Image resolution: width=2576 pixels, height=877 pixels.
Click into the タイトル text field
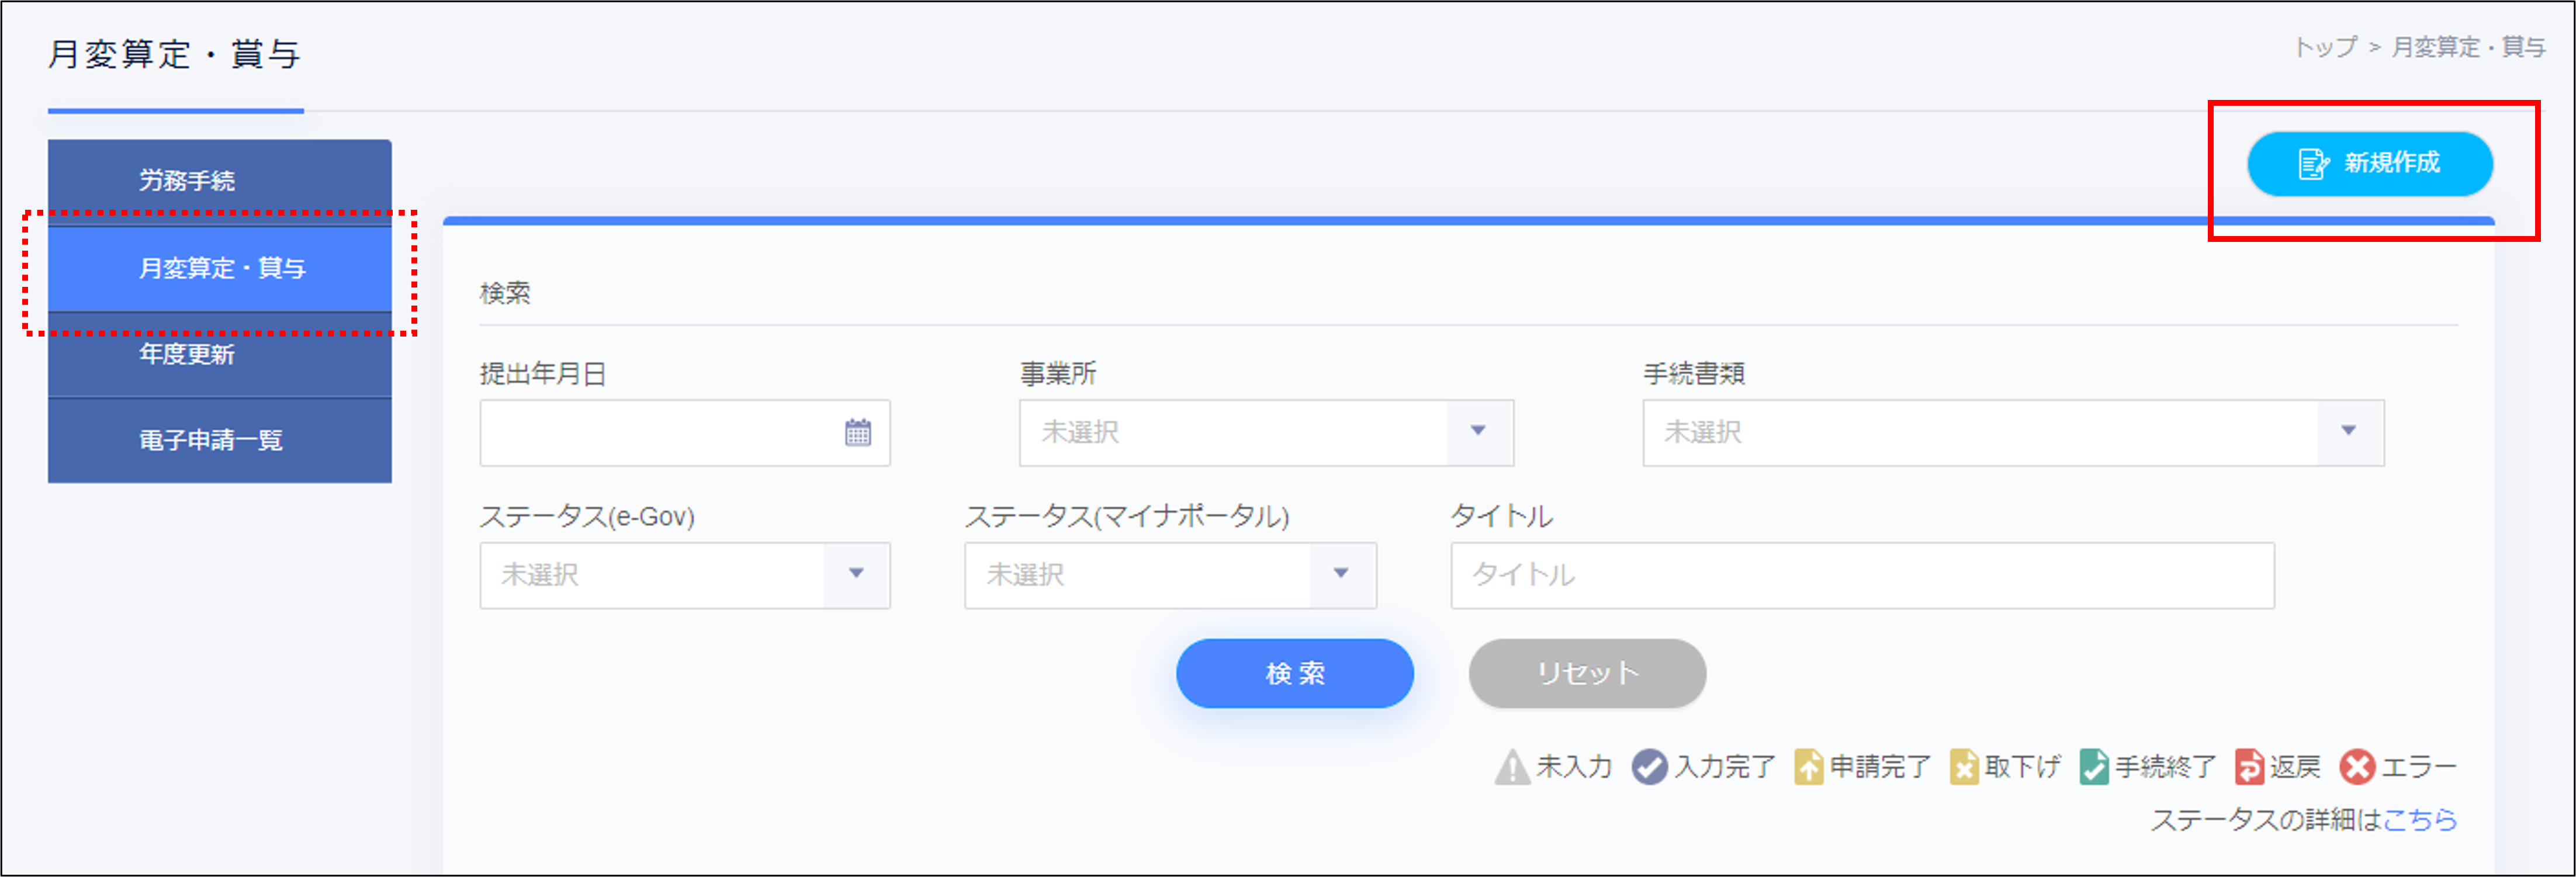pos(1861,574)
